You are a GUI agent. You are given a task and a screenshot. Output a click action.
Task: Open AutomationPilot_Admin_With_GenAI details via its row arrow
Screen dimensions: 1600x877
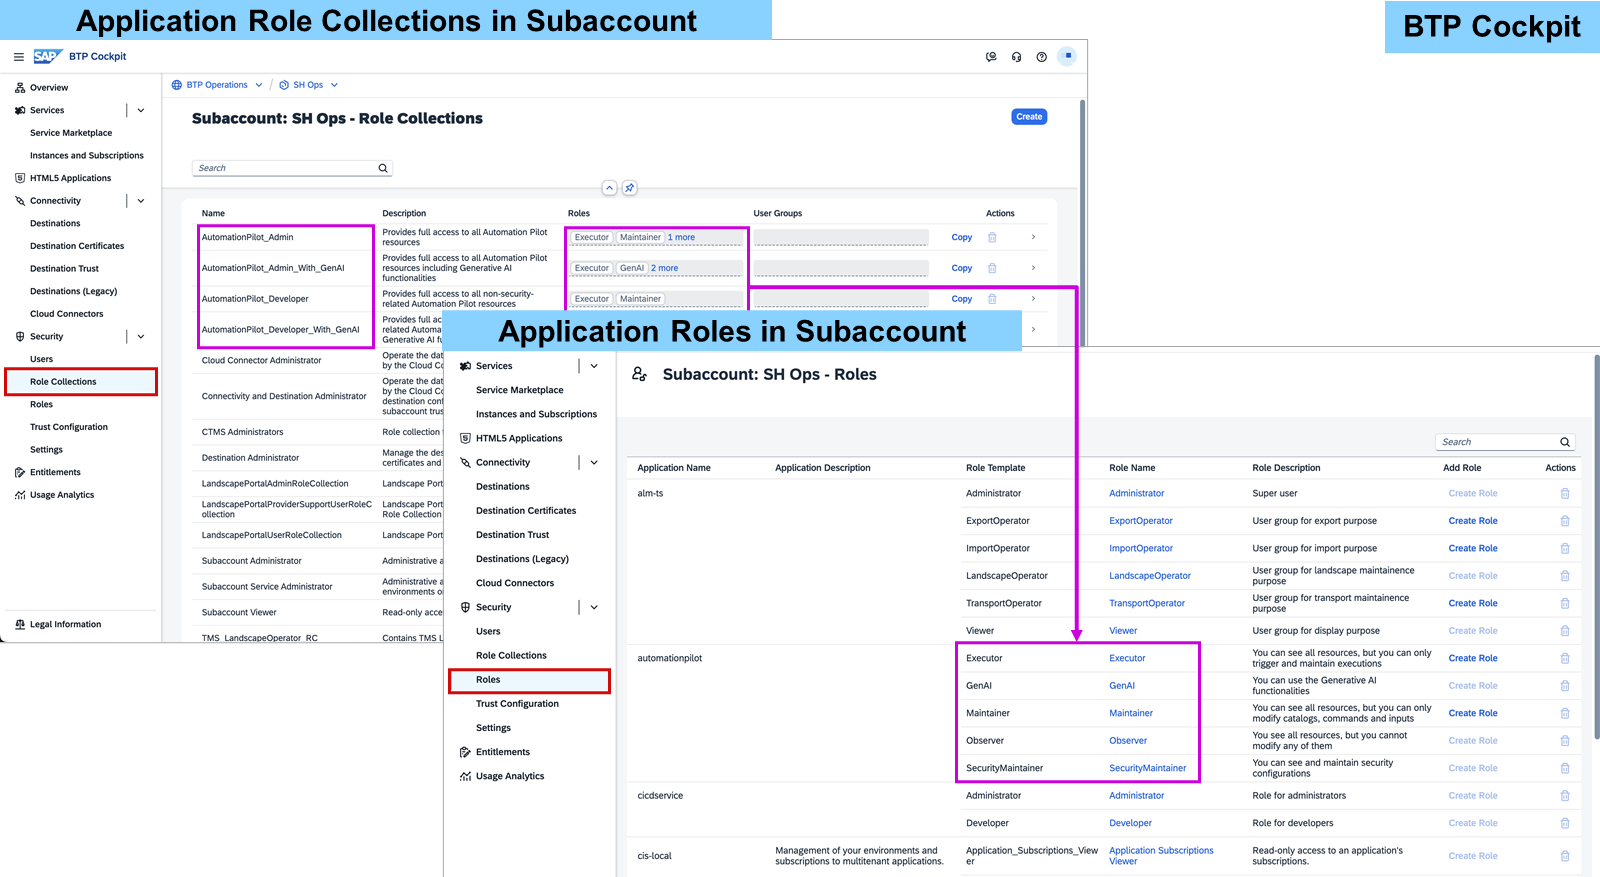[x=1033, y=268]
